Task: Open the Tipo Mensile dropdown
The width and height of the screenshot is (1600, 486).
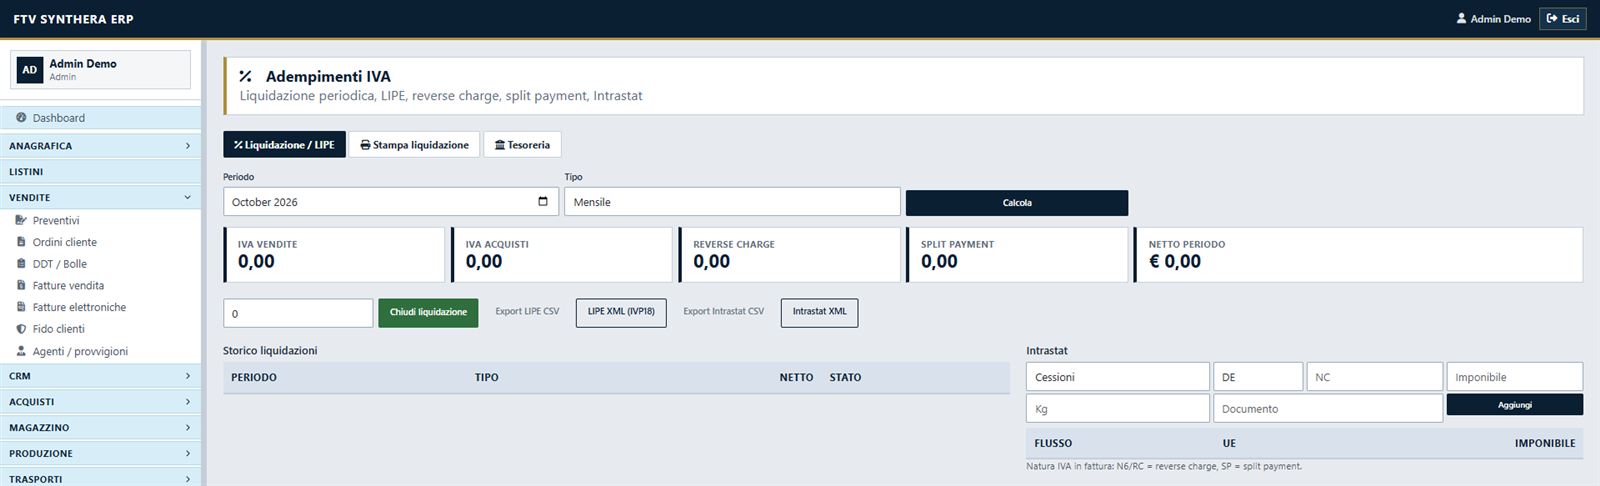Action: click(x=732, y=201)
